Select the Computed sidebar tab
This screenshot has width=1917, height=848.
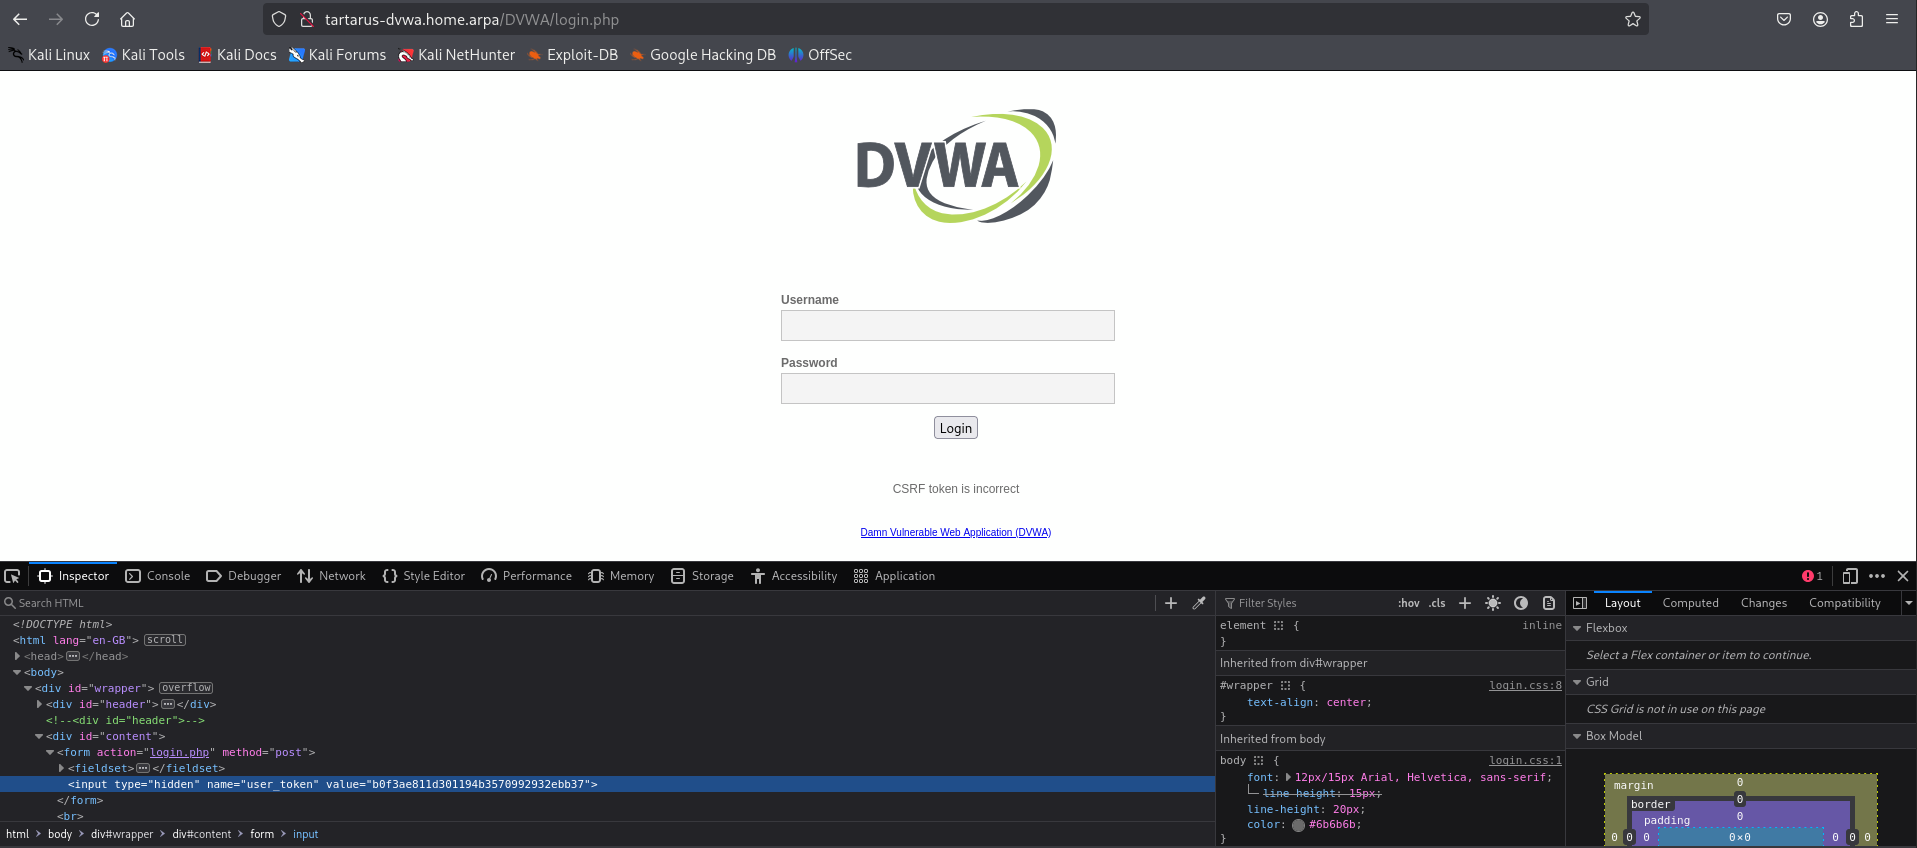pyautogui.click(x=1690, y=603)
